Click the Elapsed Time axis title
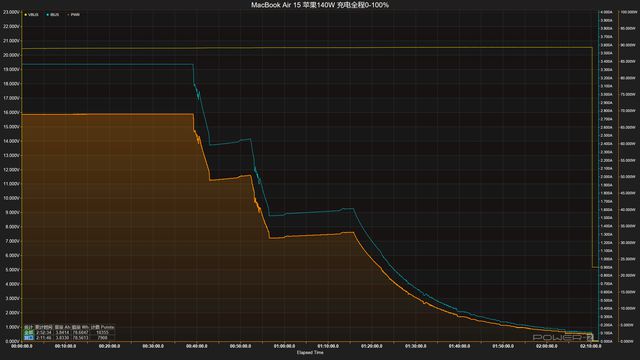The height and width of the screenshot is (360, 640). pos(310,353)
